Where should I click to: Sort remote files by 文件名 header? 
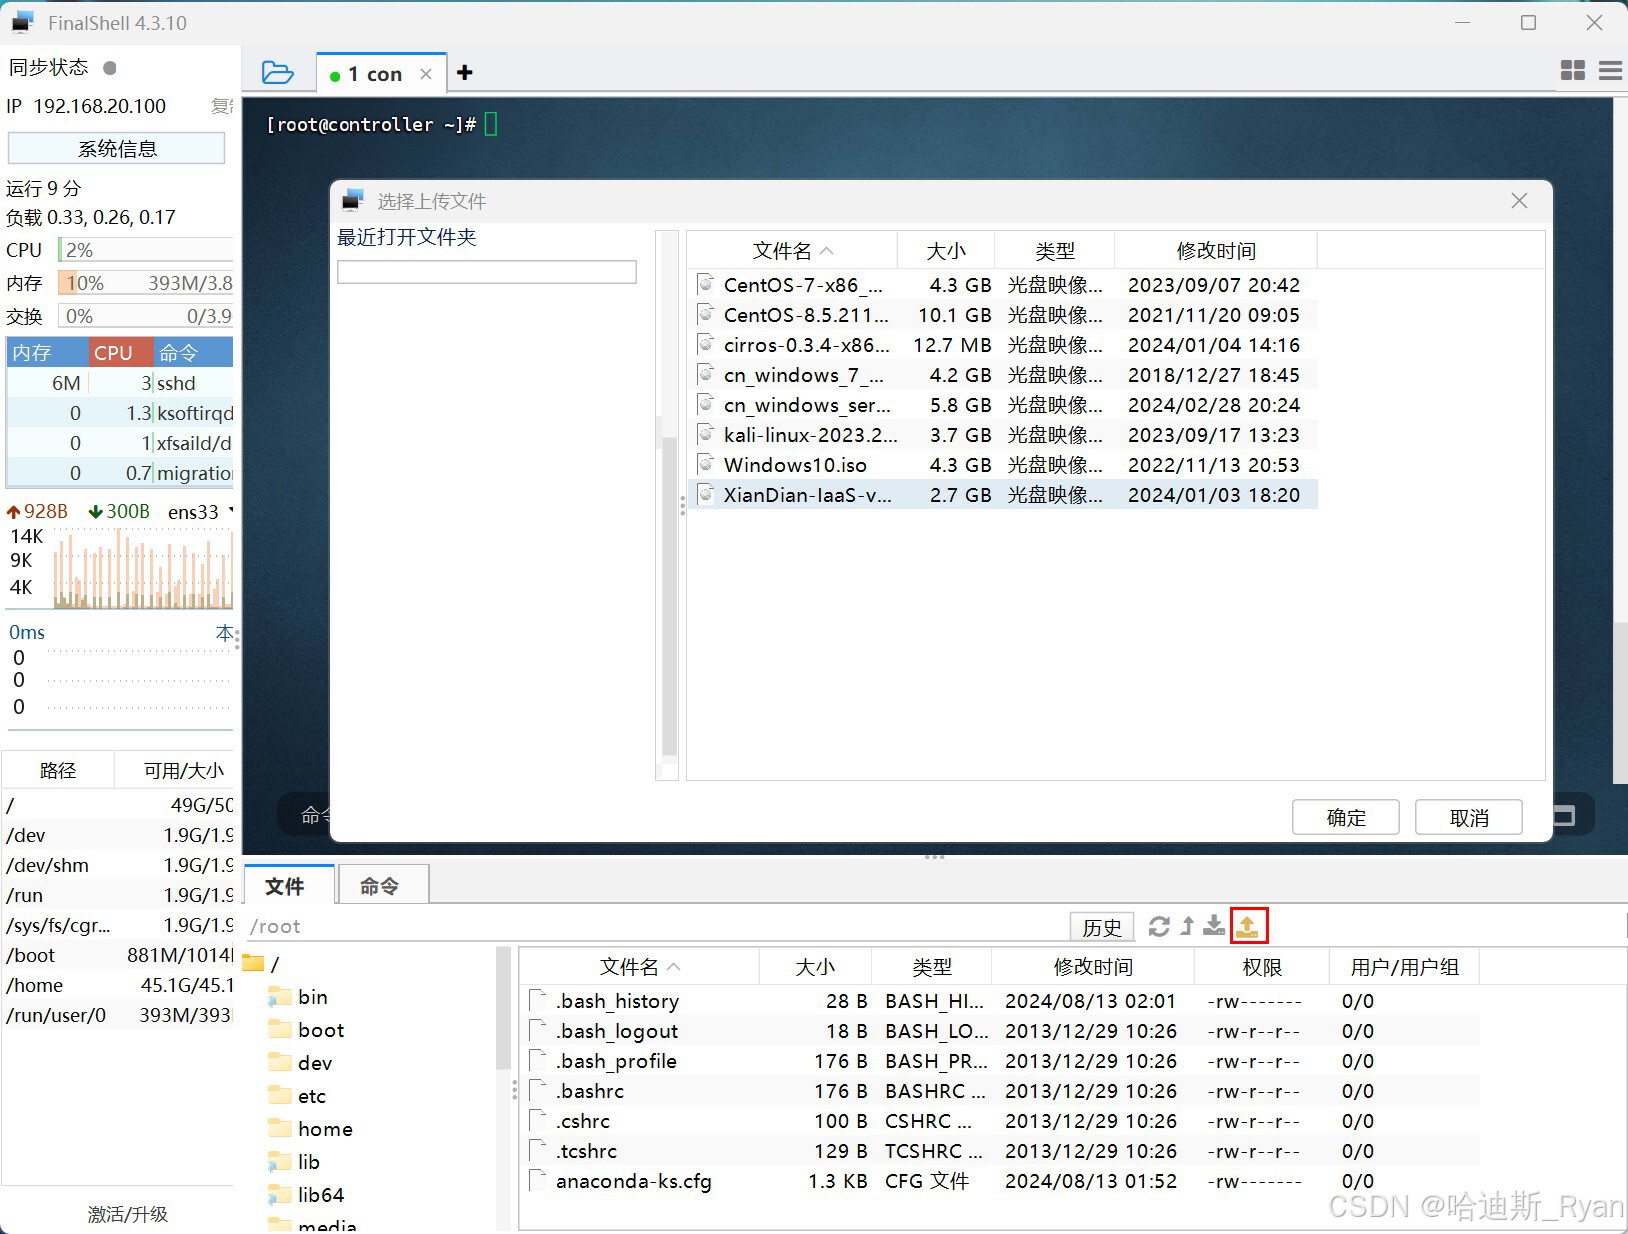(639, 967)
